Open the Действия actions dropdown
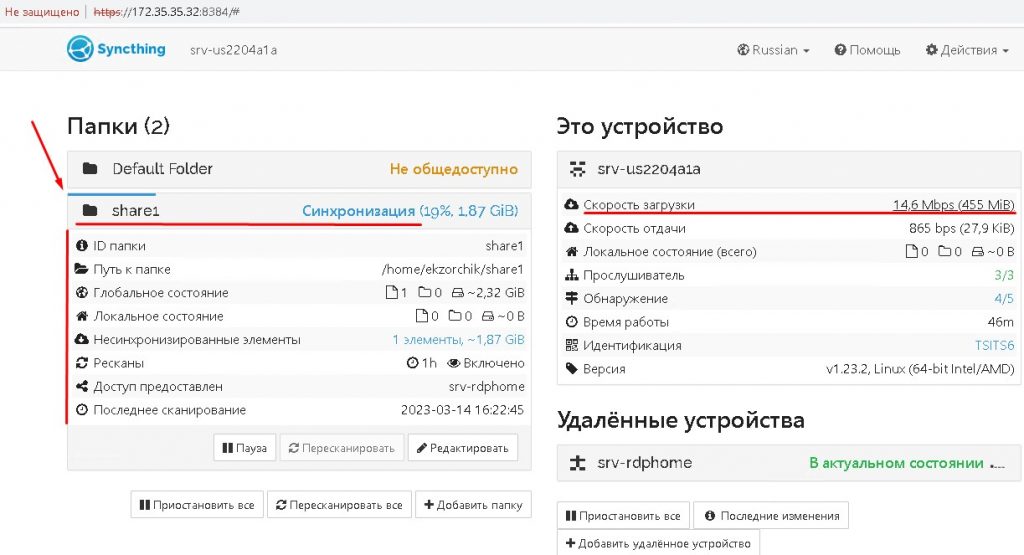The height and width of the screenshot is (555, 1024). click(x=966, y=50)
